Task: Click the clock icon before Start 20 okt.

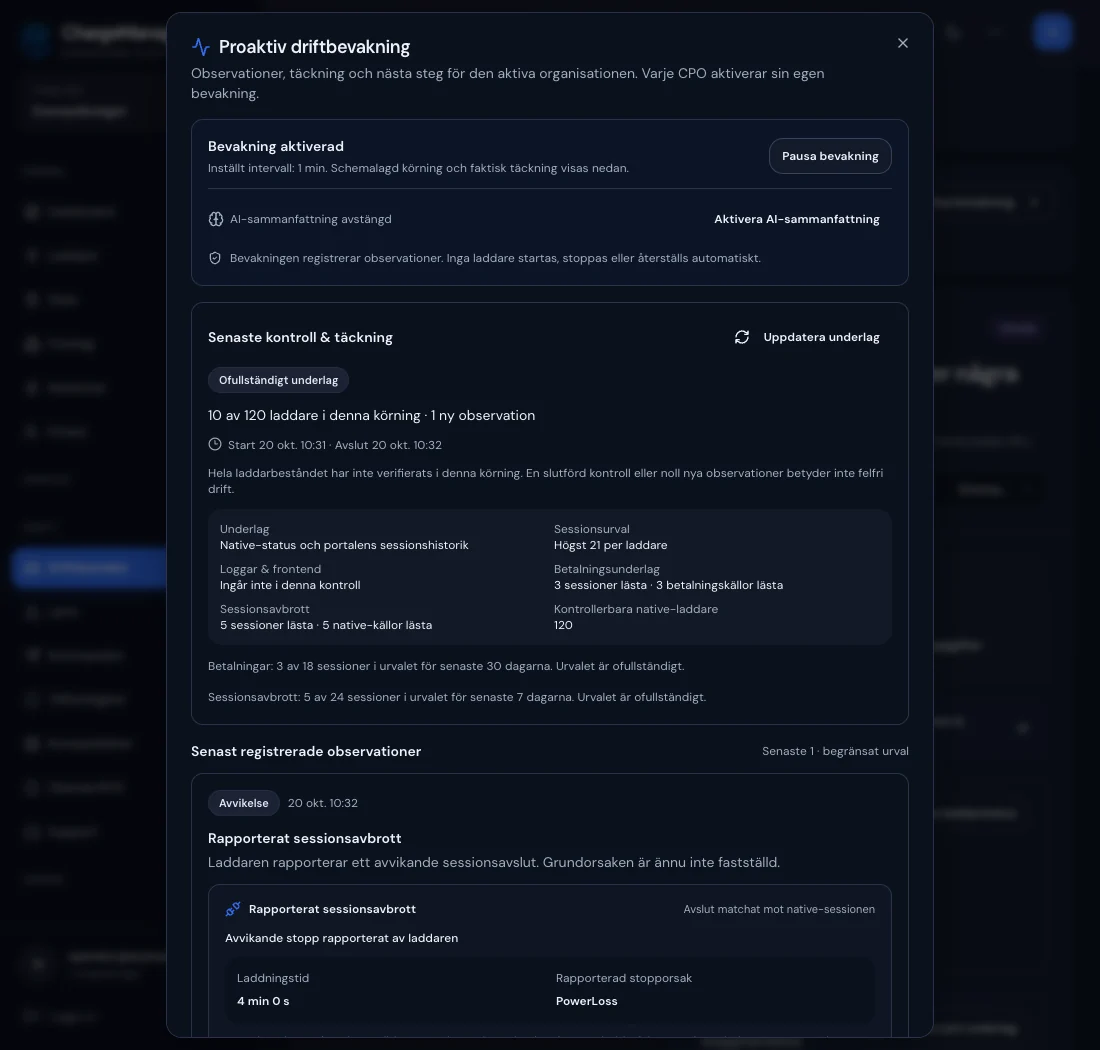Action: [x=215, y=445]
